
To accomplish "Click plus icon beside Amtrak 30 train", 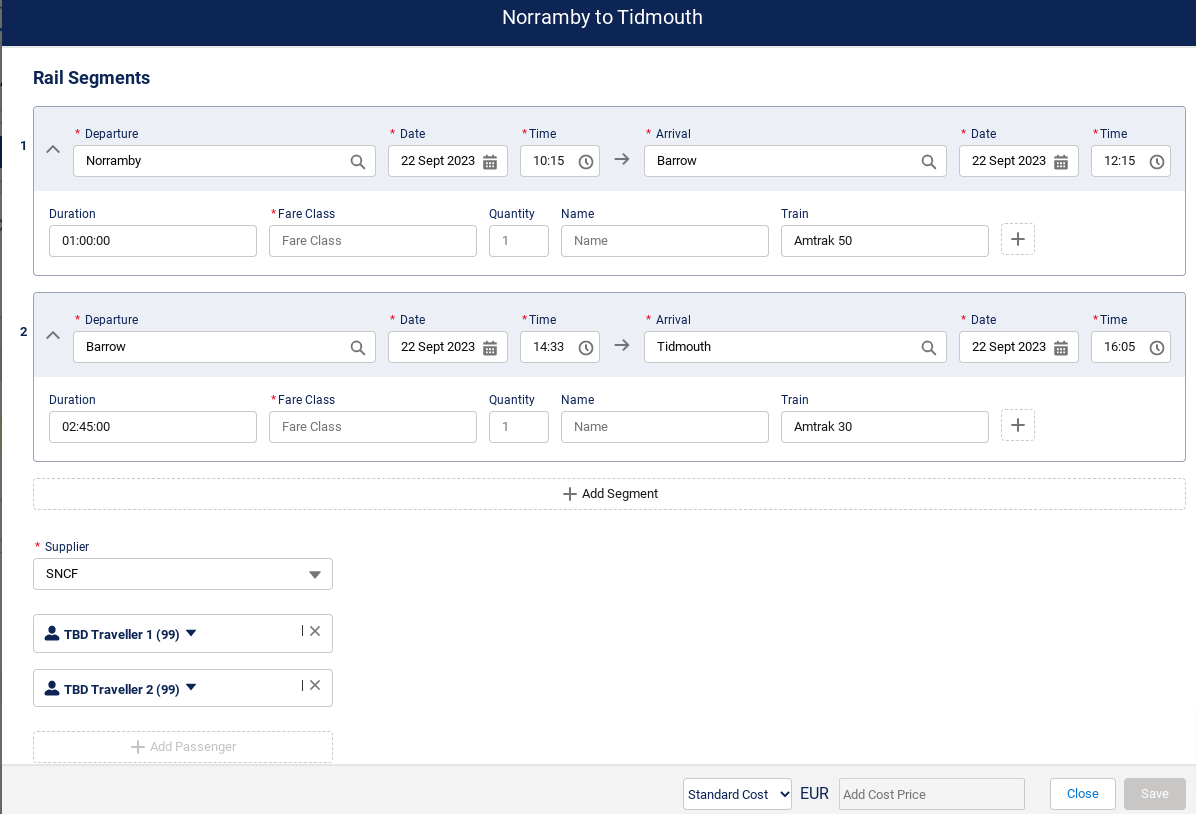I will (x=1018, y=425).
